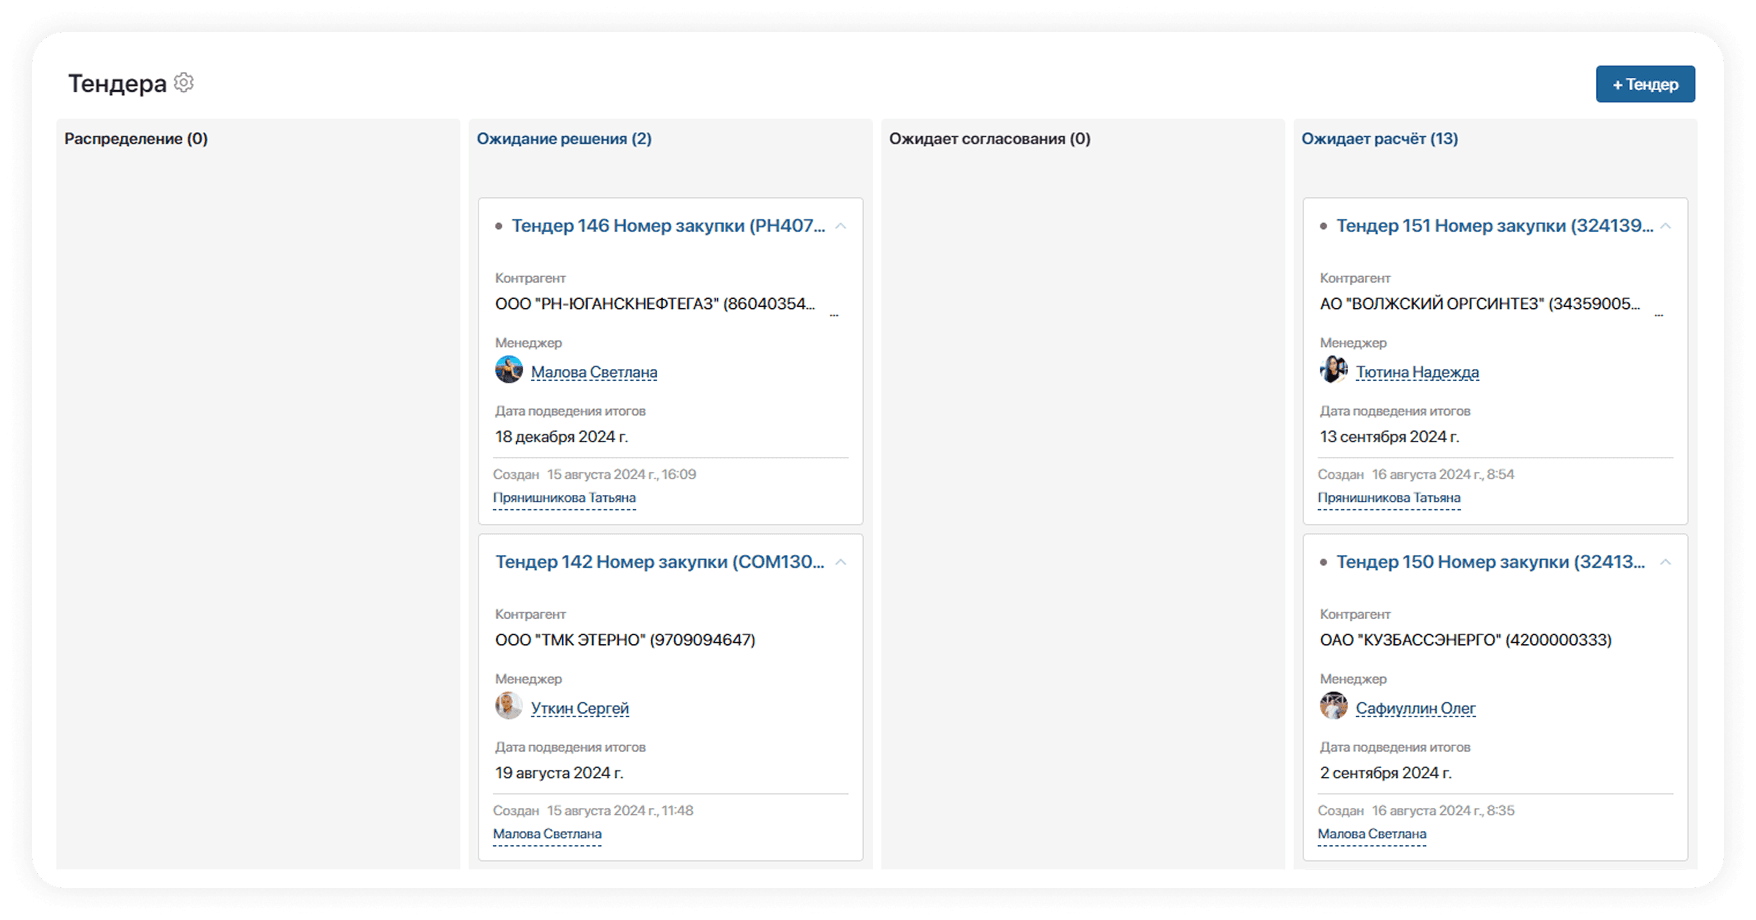This screenshot has height=920, width=1756.
Task: Click Тютина Надежда's avatar picture
Action: (x=1333, y=370)
